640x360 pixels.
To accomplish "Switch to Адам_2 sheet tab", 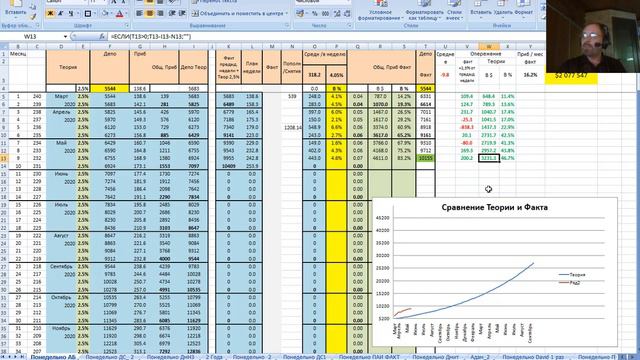I will click(480, 357).
